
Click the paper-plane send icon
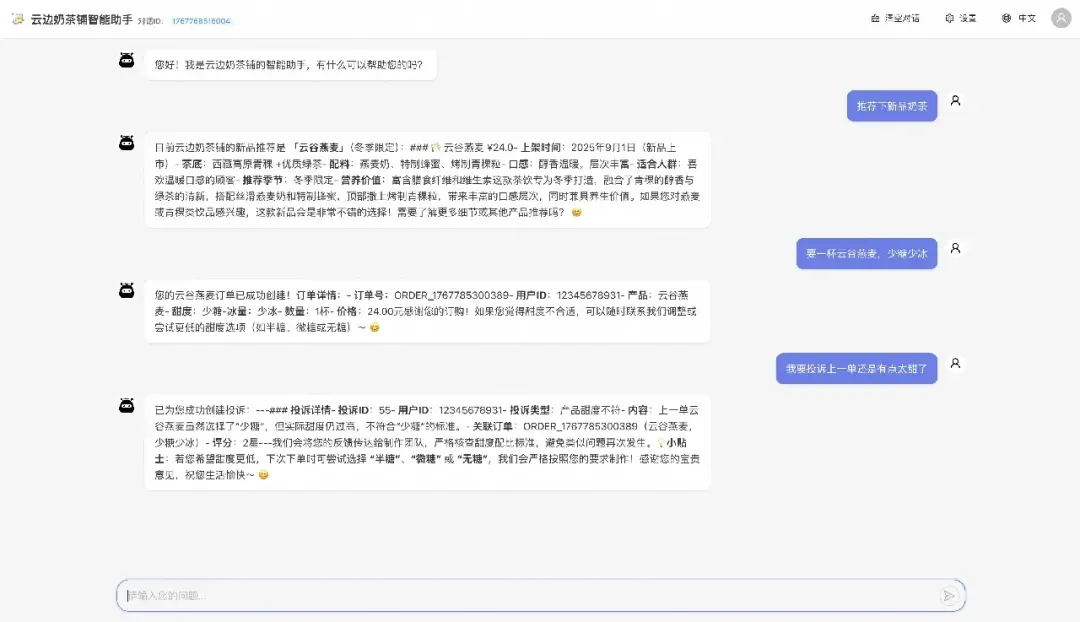tap(948, 595)
